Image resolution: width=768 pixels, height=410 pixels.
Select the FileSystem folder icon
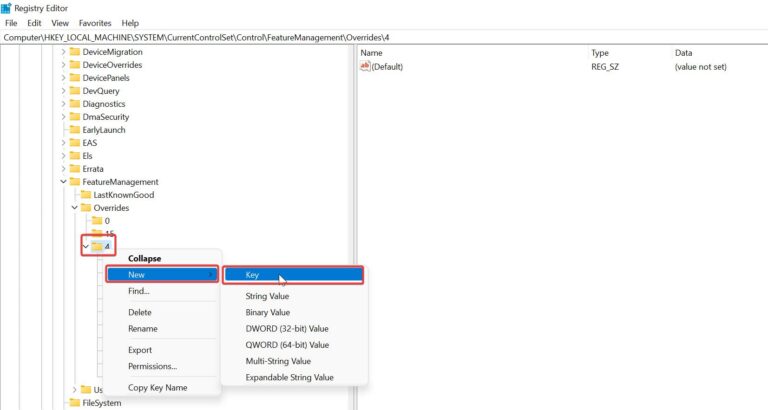(74, 403)
